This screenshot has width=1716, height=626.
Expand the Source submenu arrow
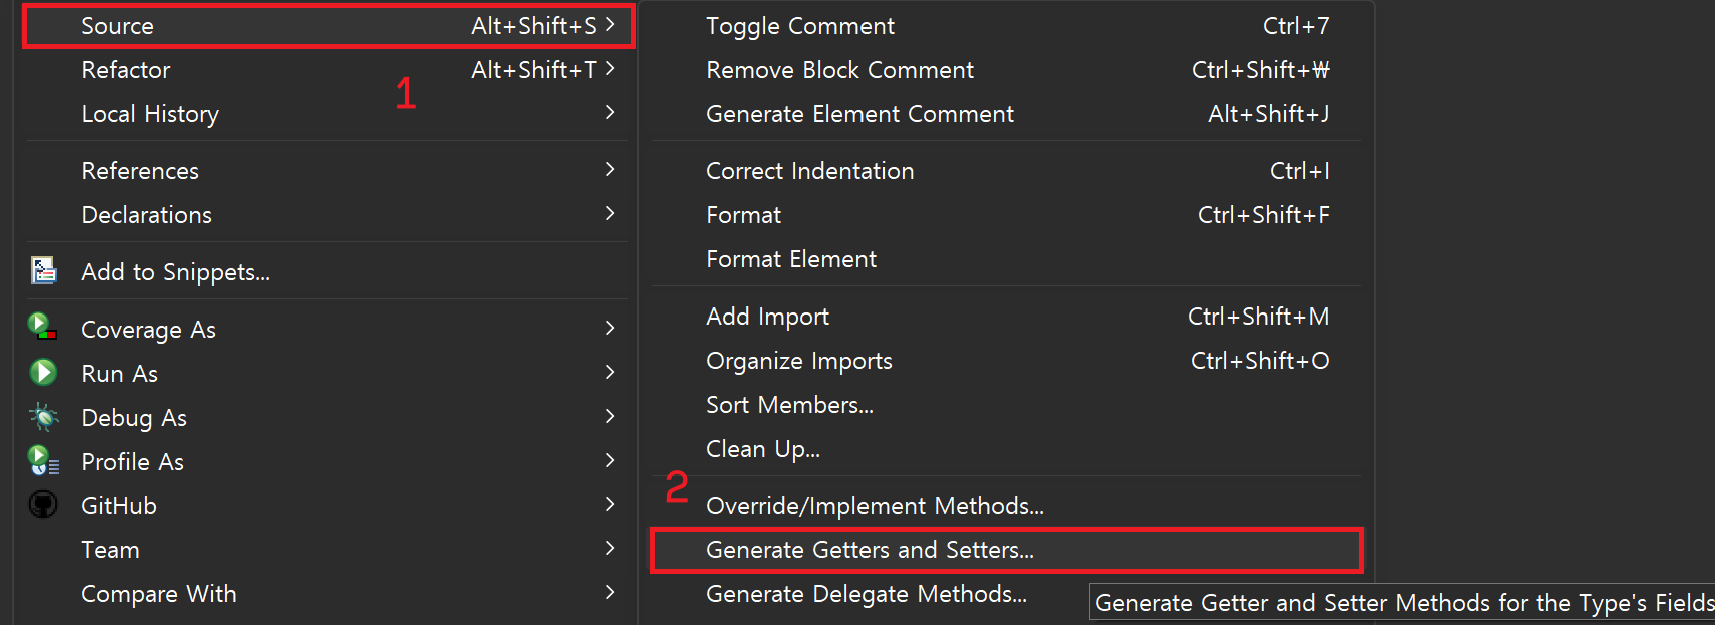point(610,24)
